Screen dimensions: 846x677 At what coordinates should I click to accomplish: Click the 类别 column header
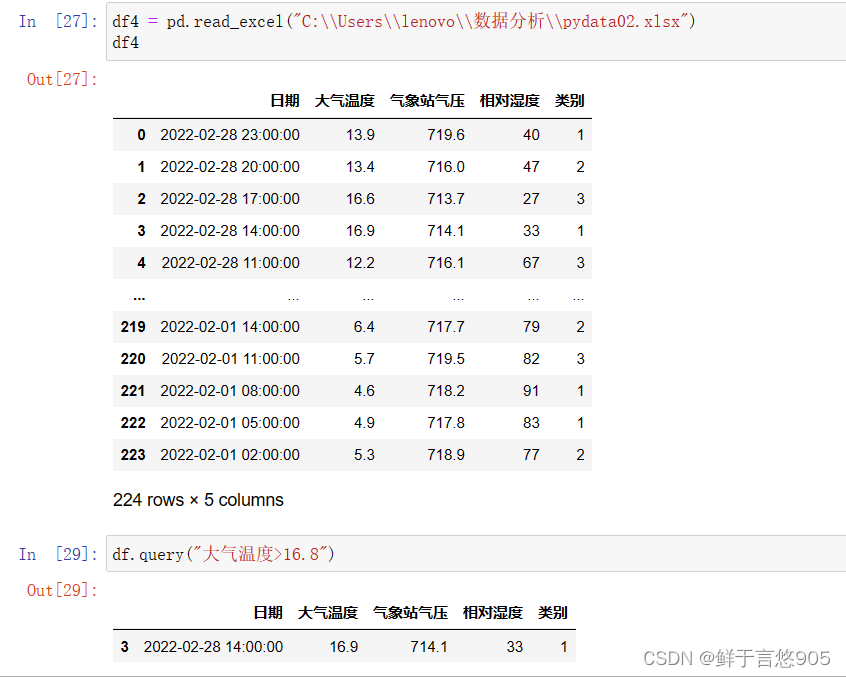coord(567,100)
